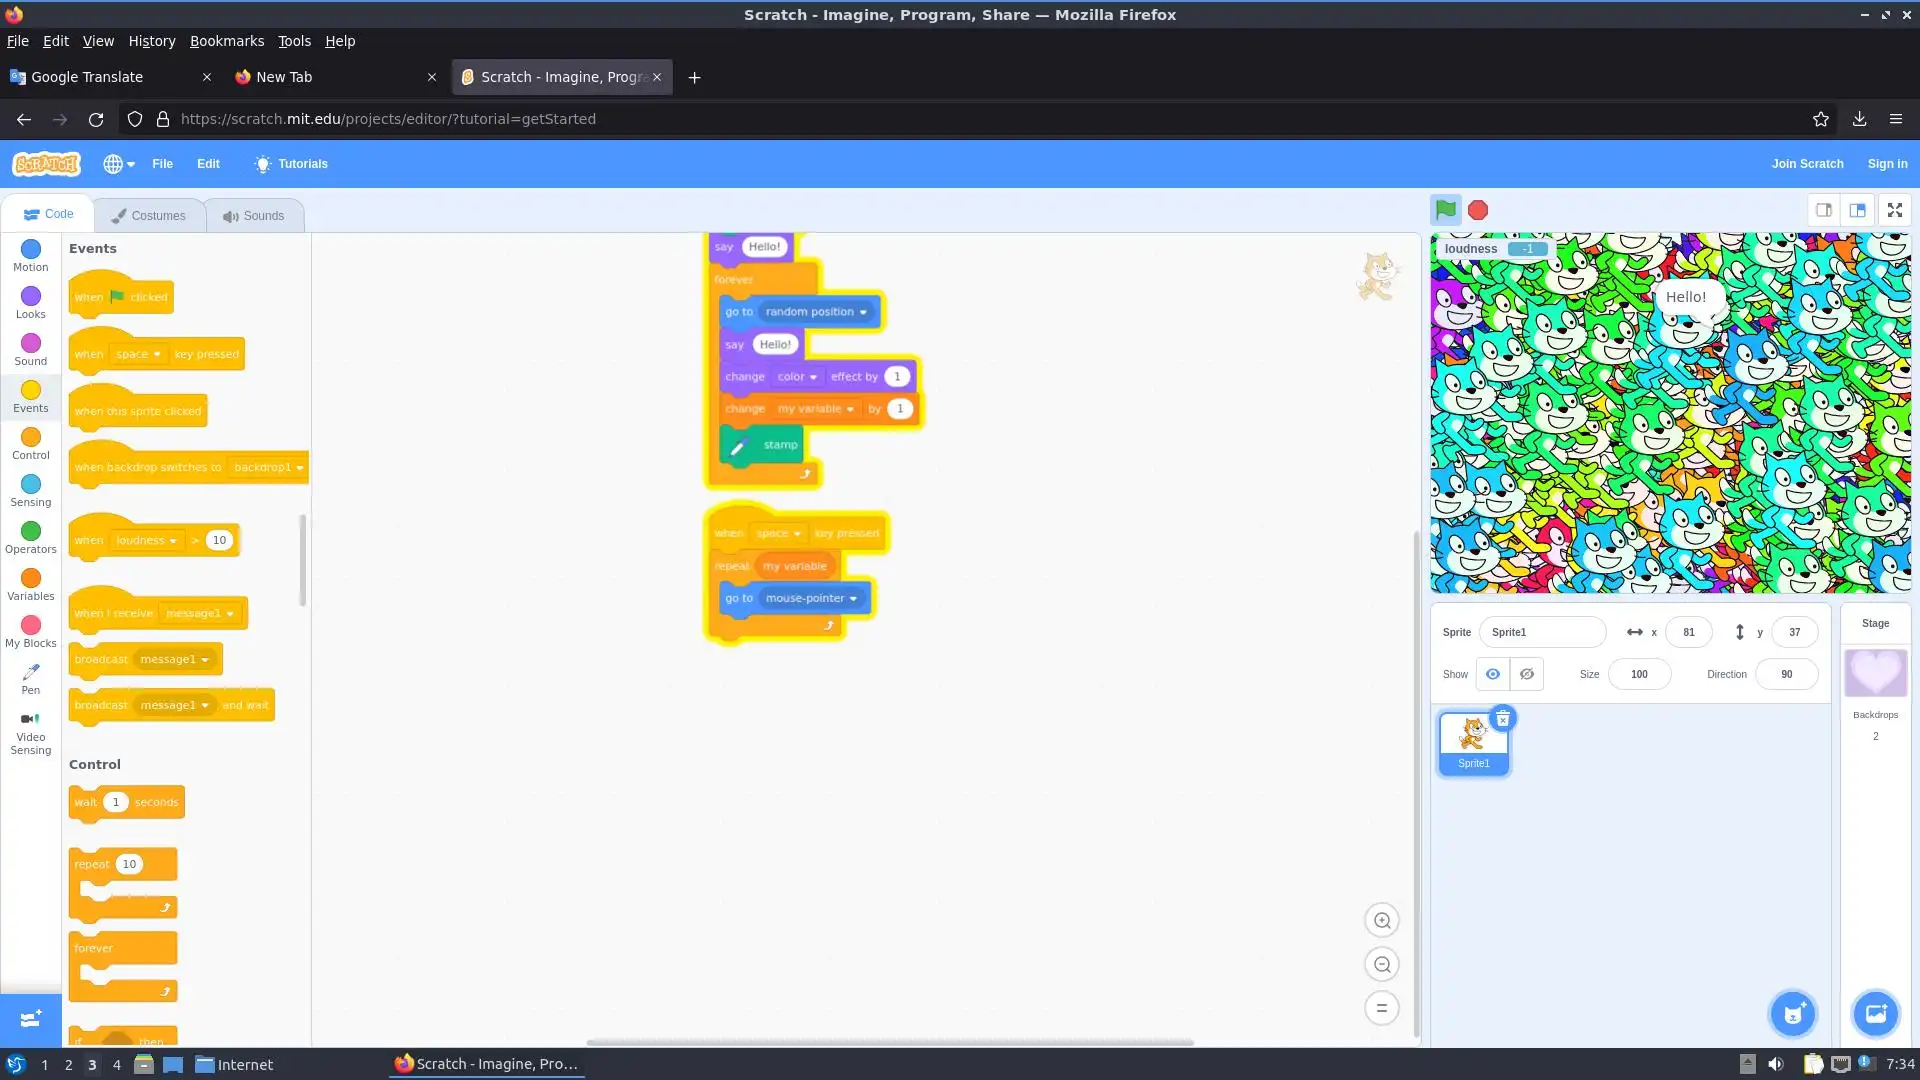Open the language globe dropdown
The image size is (1920, 1080).
pos(118,164)
